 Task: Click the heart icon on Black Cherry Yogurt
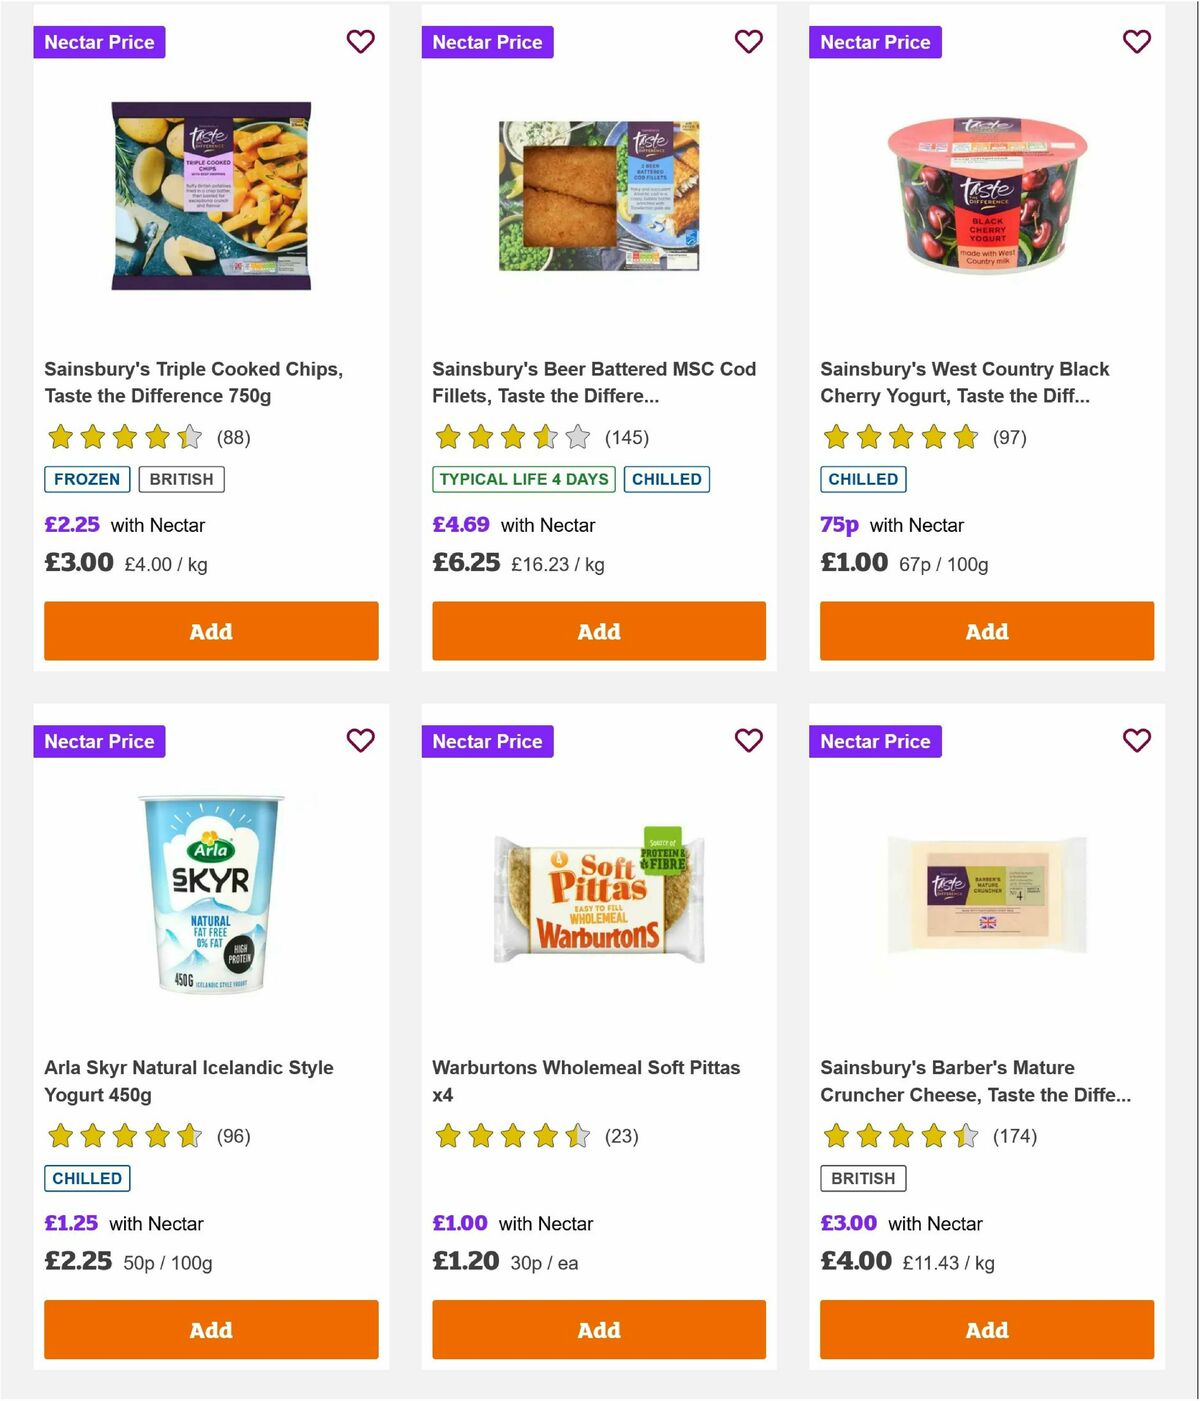click(1136, 42)
